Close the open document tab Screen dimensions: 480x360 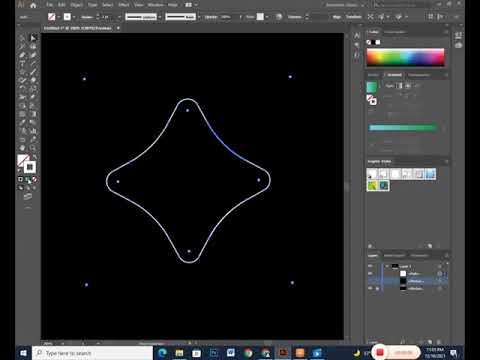pos(118,28)
